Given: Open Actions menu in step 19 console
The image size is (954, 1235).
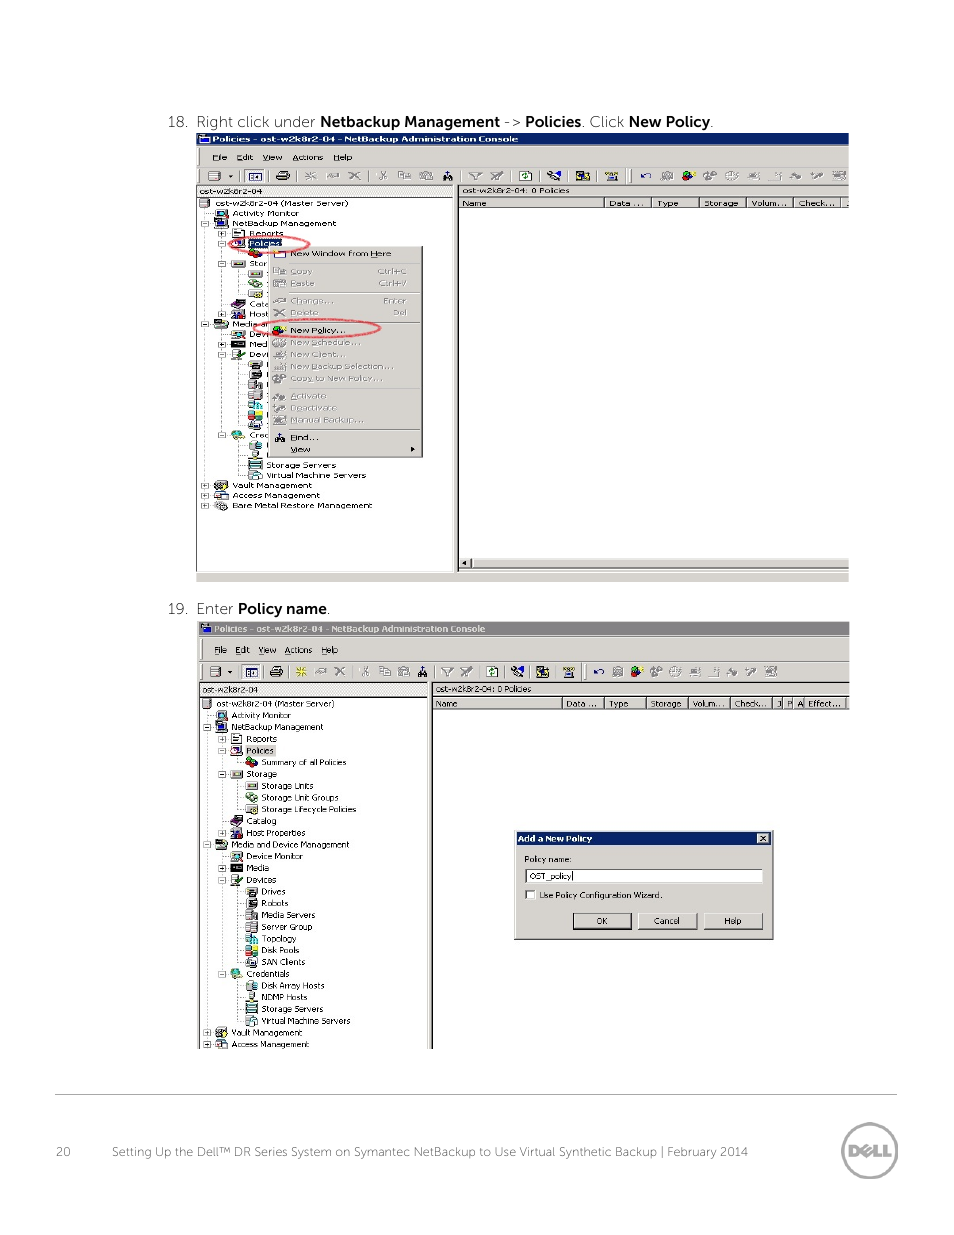Looking at the screenshot, I should (298, 650).
